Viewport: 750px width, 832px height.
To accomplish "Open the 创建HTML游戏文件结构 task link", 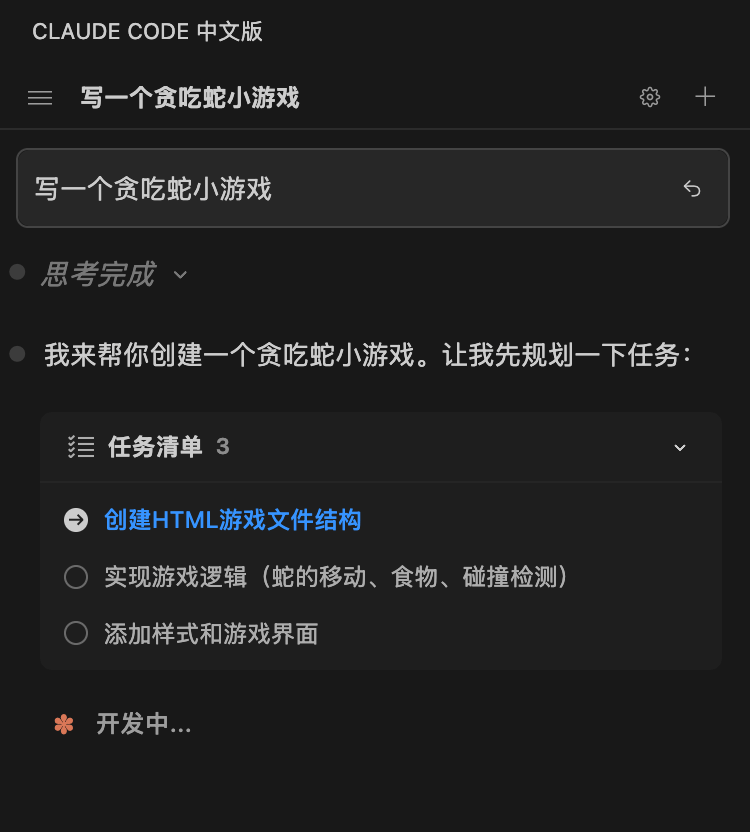I will coord(232,520).
